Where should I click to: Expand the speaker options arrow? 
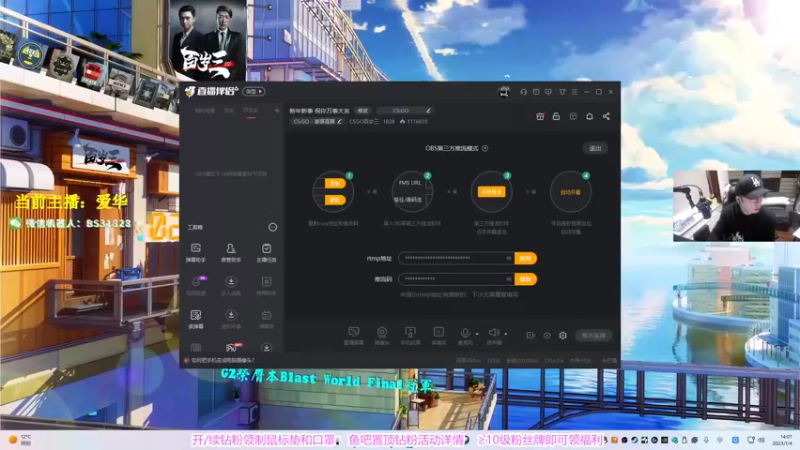506,334
